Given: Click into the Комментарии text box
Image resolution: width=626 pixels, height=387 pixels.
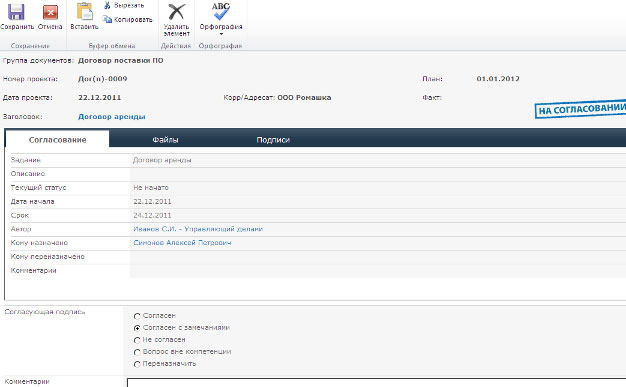Looking at the screenshot, I should 376,383.
